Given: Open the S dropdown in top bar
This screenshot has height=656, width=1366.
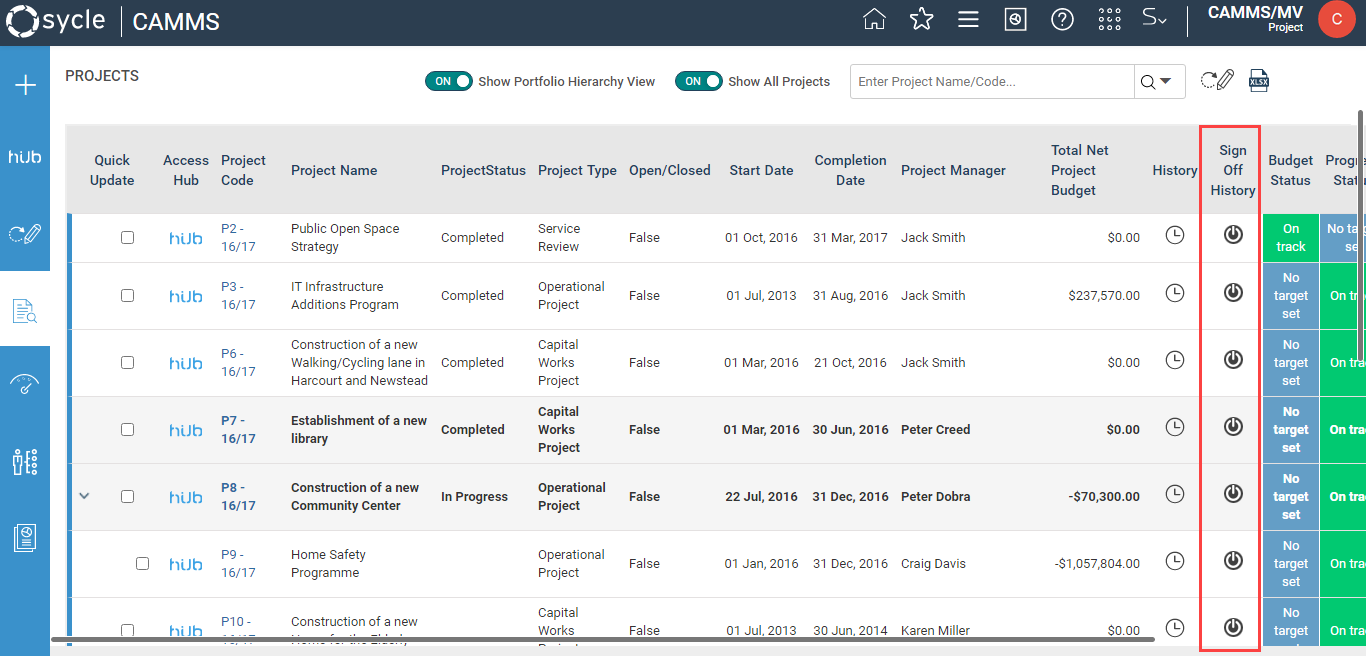Looking at the screenshot, I should [x=1155, y=19].
